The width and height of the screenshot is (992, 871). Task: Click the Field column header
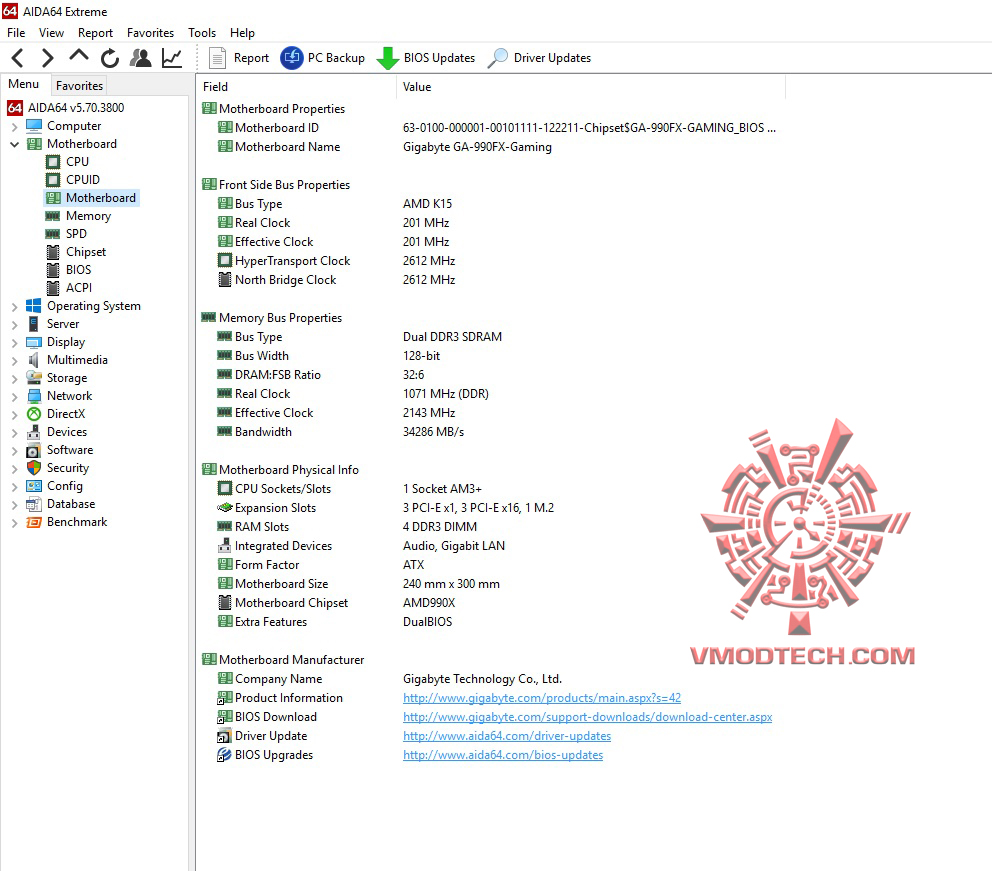coord(296,87)
